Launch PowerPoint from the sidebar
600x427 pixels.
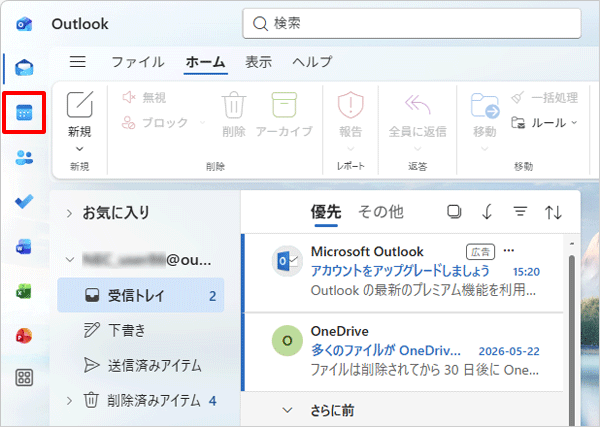point(24,336)
